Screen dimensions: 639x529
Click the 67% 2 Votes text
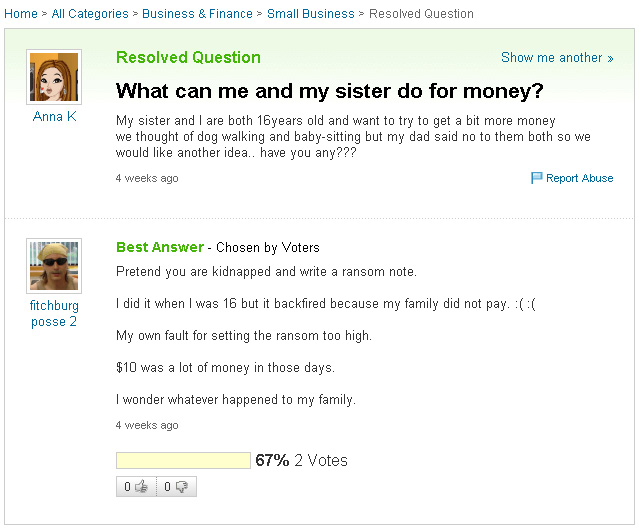click(301, 461)
